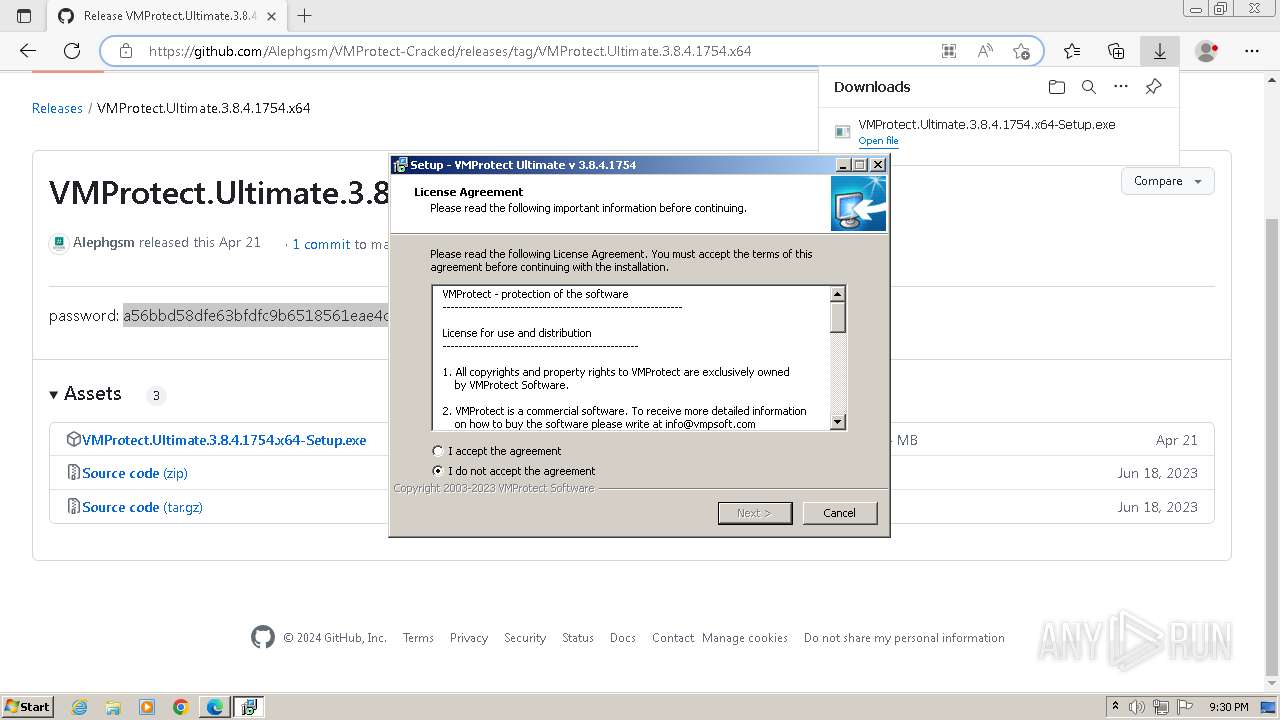1280x720 pixels.
Task: Click the password hash text
Action: (x=255, y=316)
